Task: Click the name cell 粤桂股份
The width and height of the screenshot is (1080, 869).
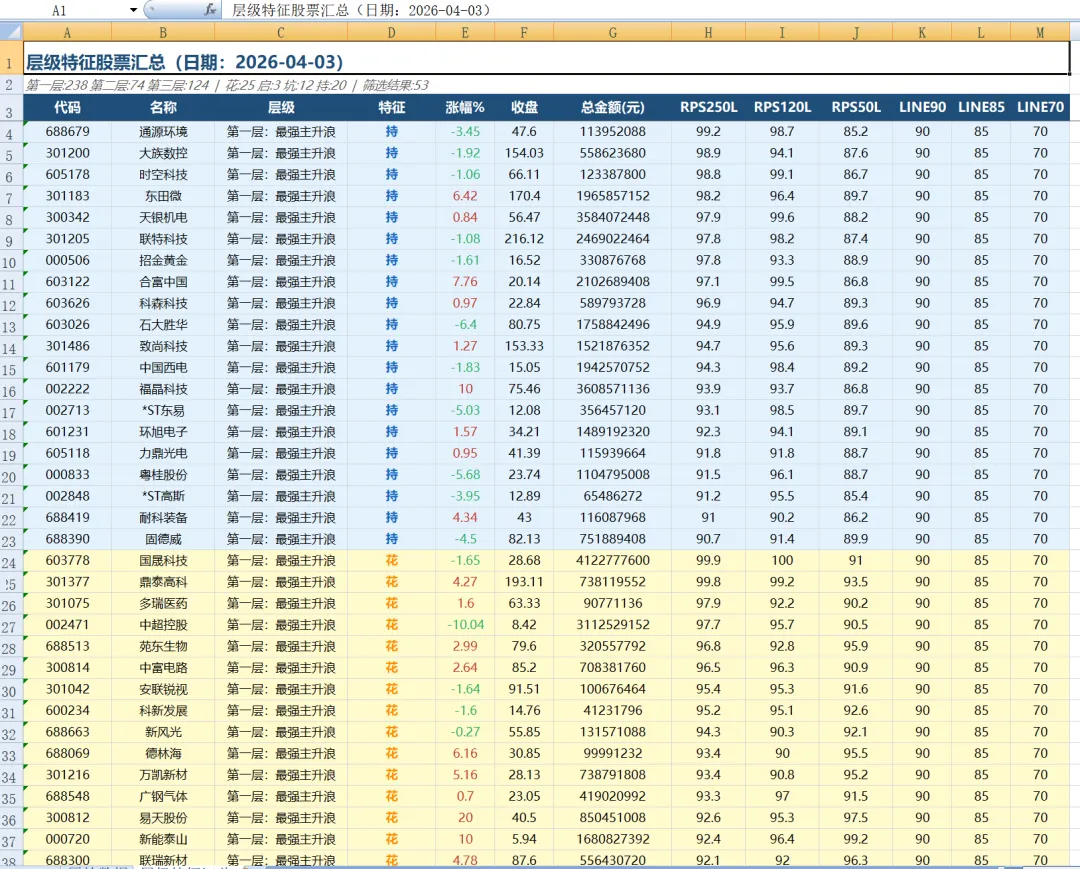Action: coord(163,474)
